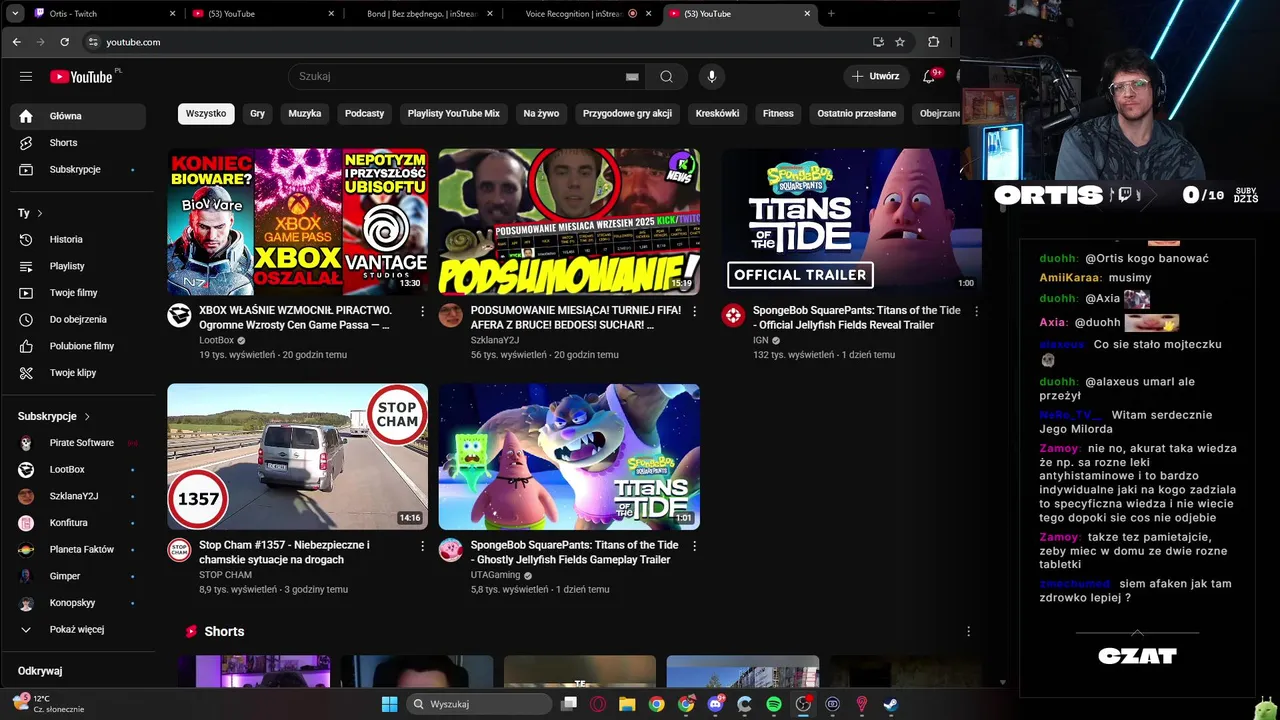Image resolution: width=1280 pixels, height=720 pixels.
Task: Click the STOP CHAM channel avatar
Action: [179, 550]
